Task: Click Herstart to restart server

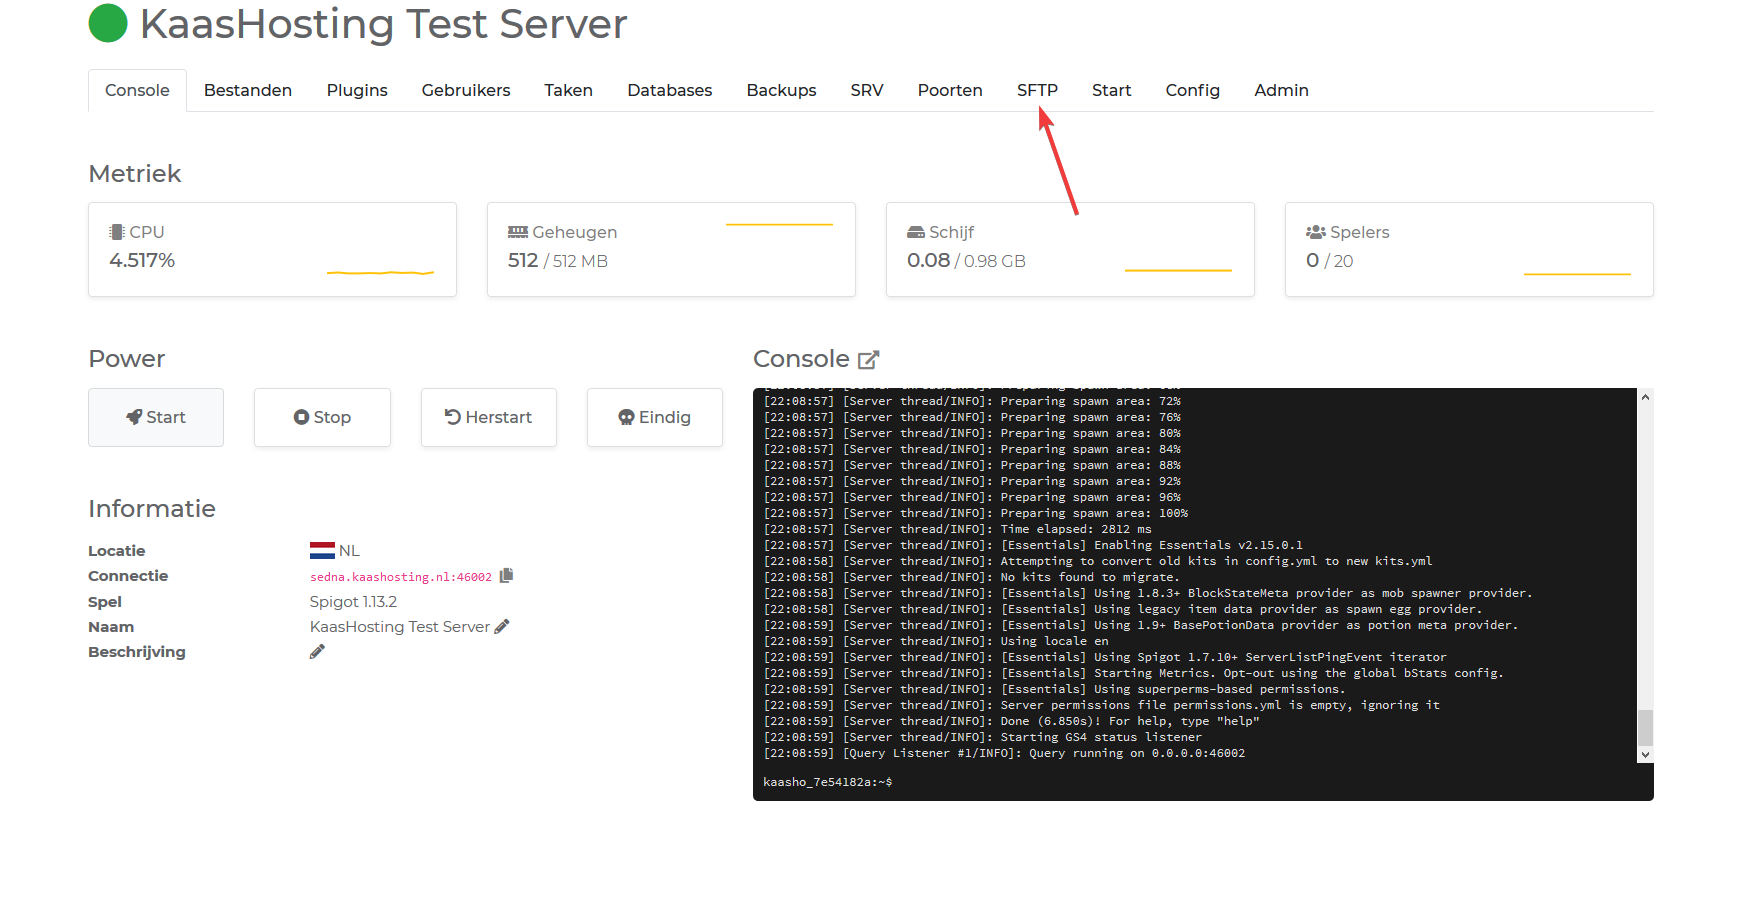Action: tap(488, 417)
